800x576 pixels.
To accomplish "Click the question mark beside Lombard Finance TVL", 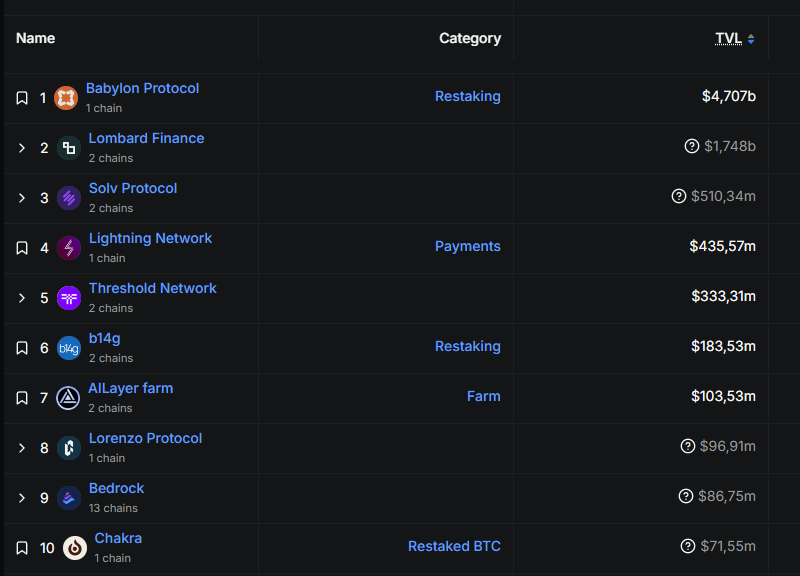I will coord(691,146).
